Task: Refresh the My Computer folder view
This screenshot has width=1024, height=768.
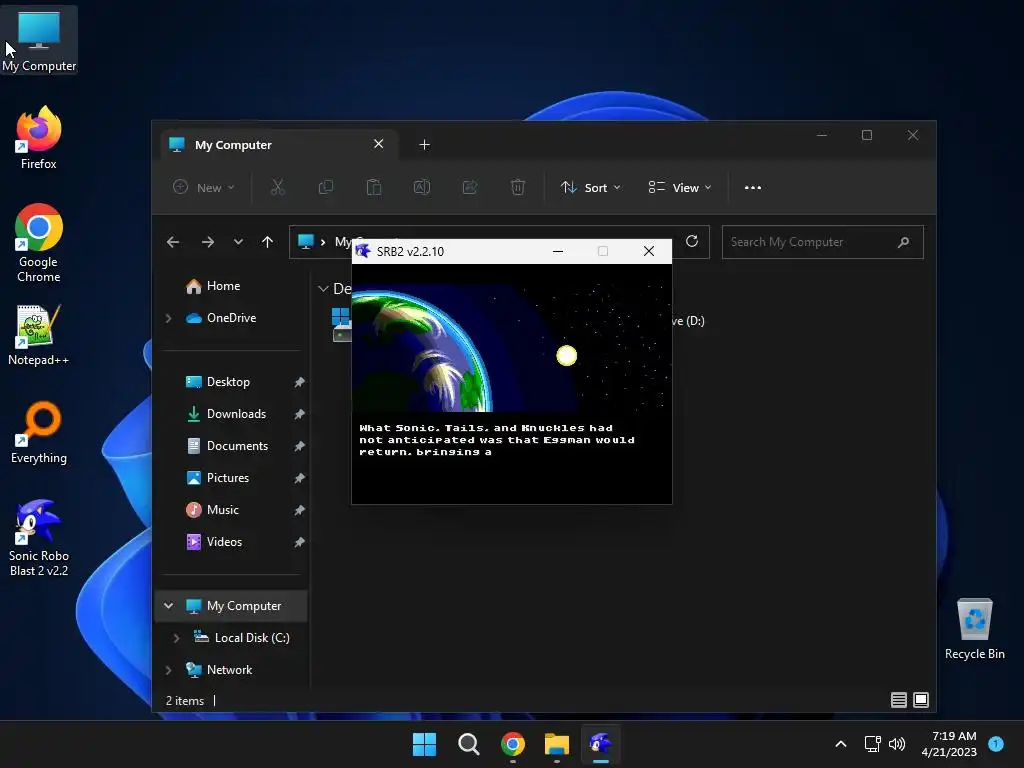Action: coord(692,242)
